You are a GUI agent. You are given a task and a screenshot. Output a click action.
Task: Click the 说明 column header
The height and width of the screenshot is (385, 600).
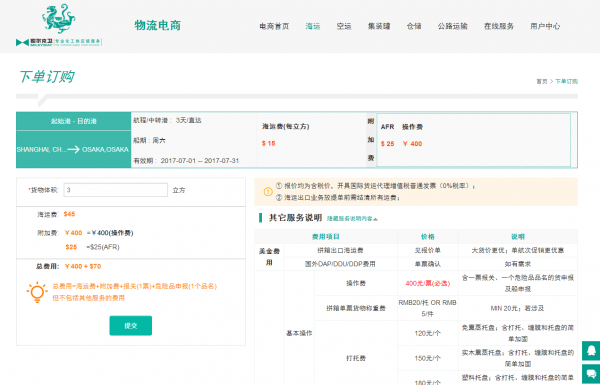(x=518, y=237)
